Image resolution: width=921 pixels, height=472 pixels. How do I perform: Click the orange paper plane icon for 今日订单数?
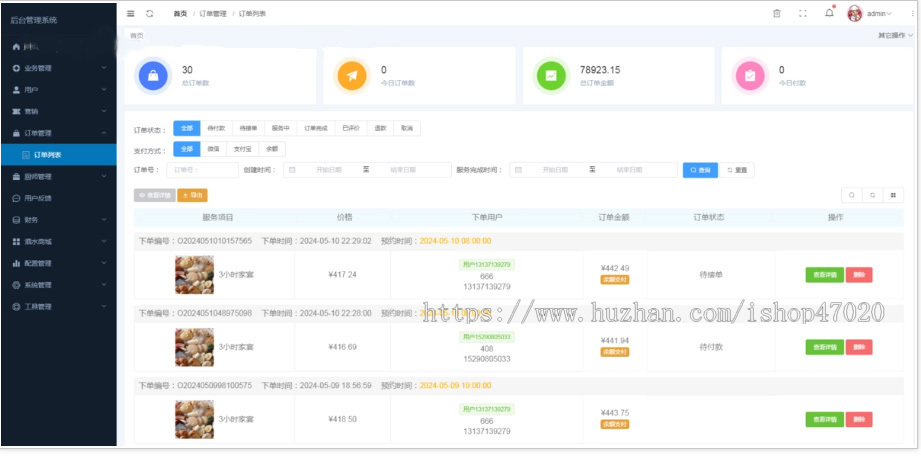pos(352,76)
